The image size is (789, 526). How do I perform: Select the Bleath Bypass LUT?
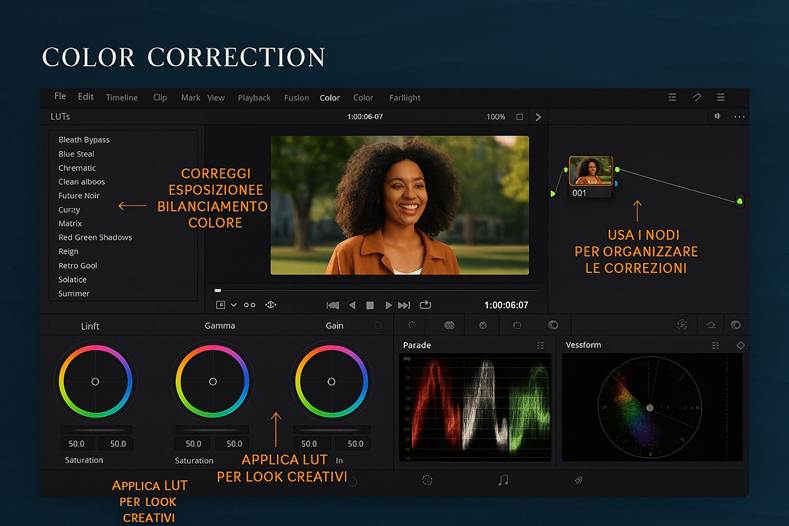[84, 140]
